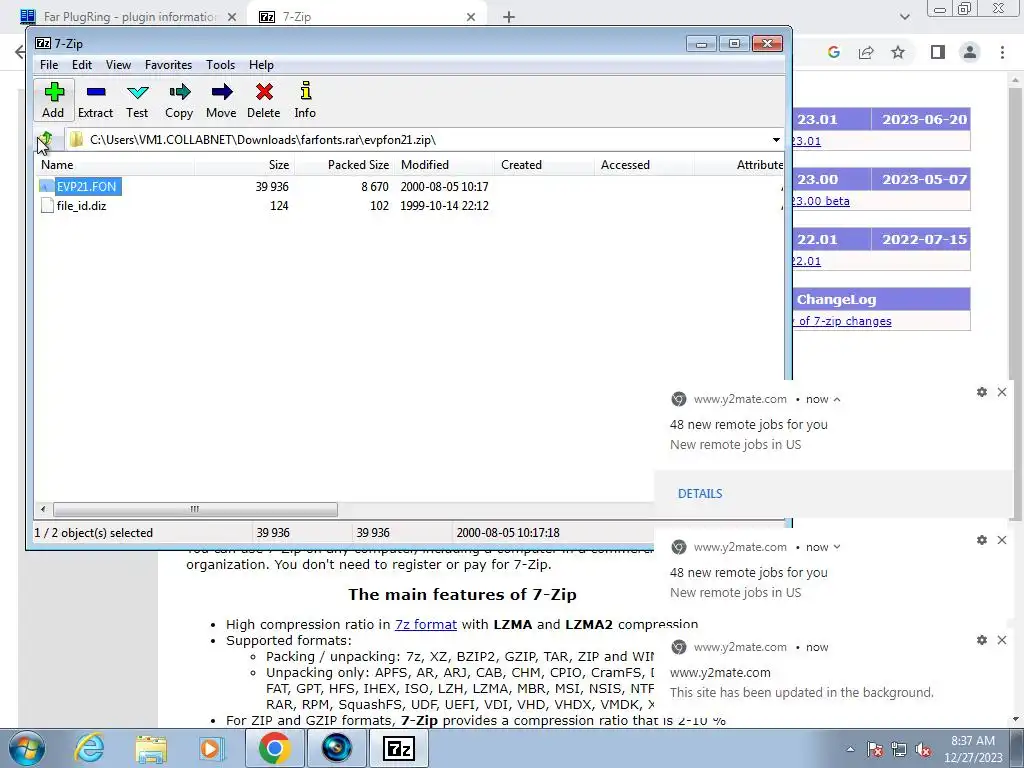1024x768 pixels.
Task: Dismiss the site updated notification
Action: click(x=1002, y=640)
